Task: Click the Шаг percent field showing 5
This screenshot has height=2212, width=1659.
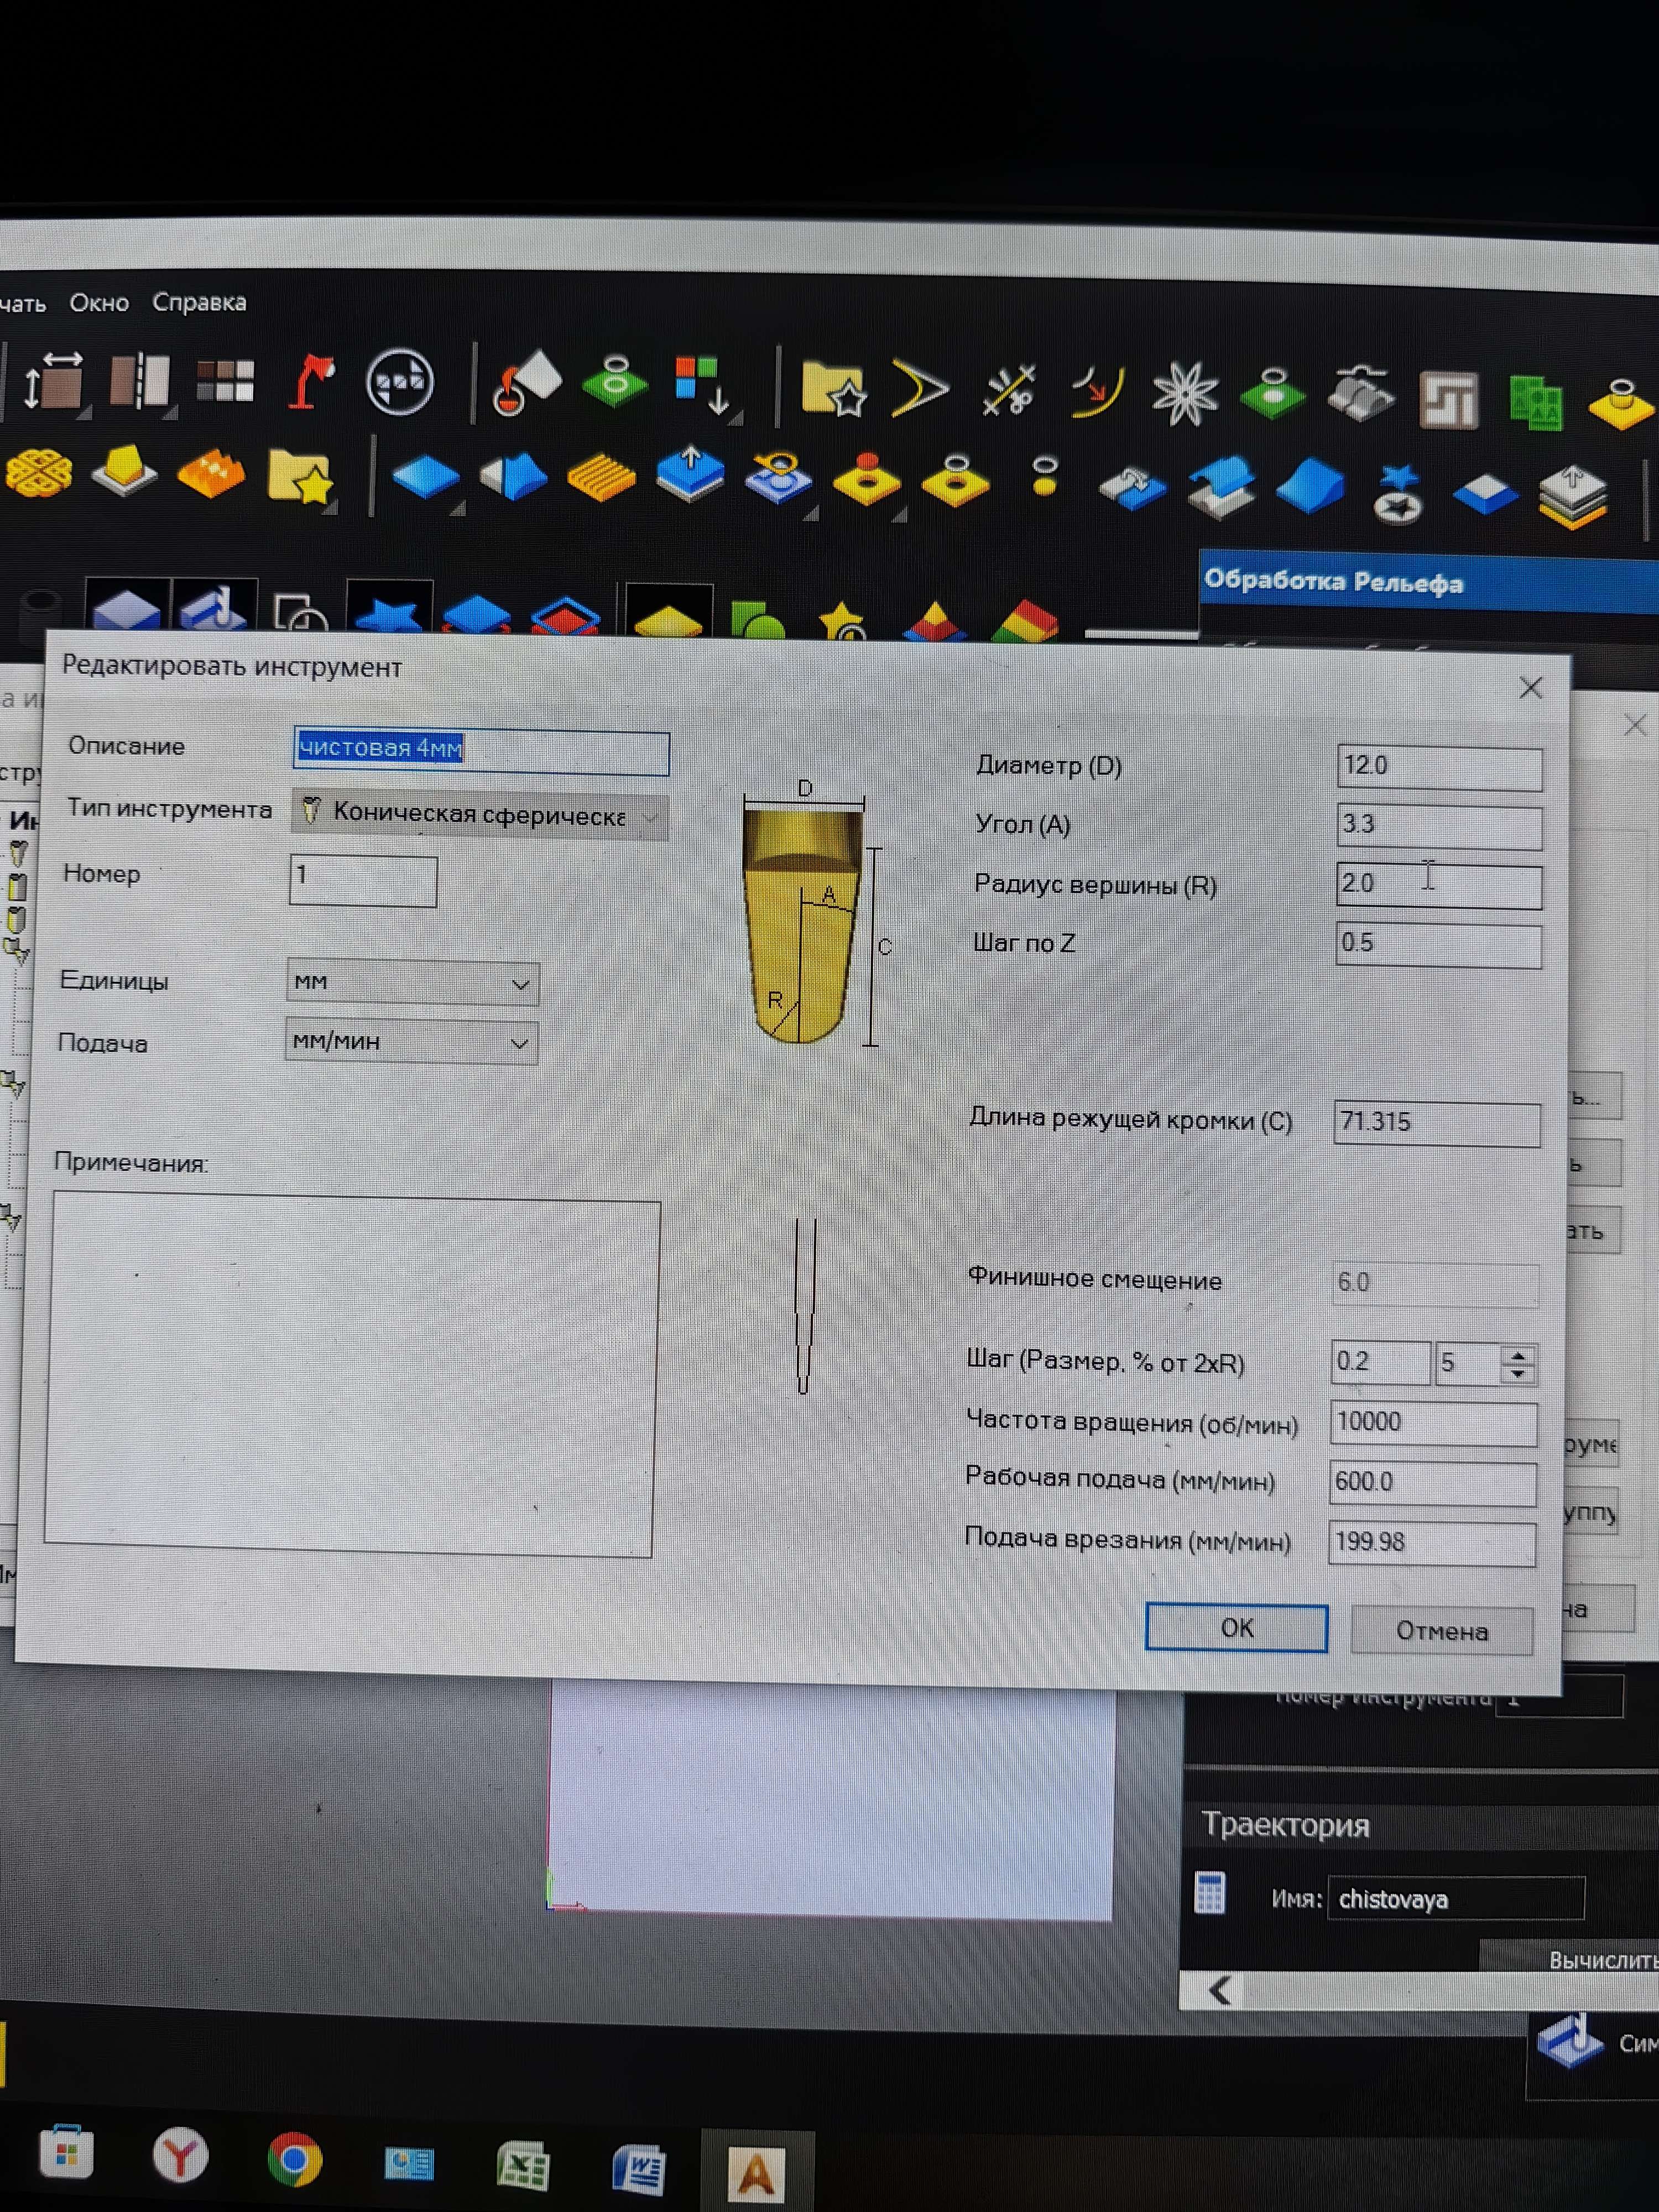Action: pyautogui.click(x=1468, y=1364)
